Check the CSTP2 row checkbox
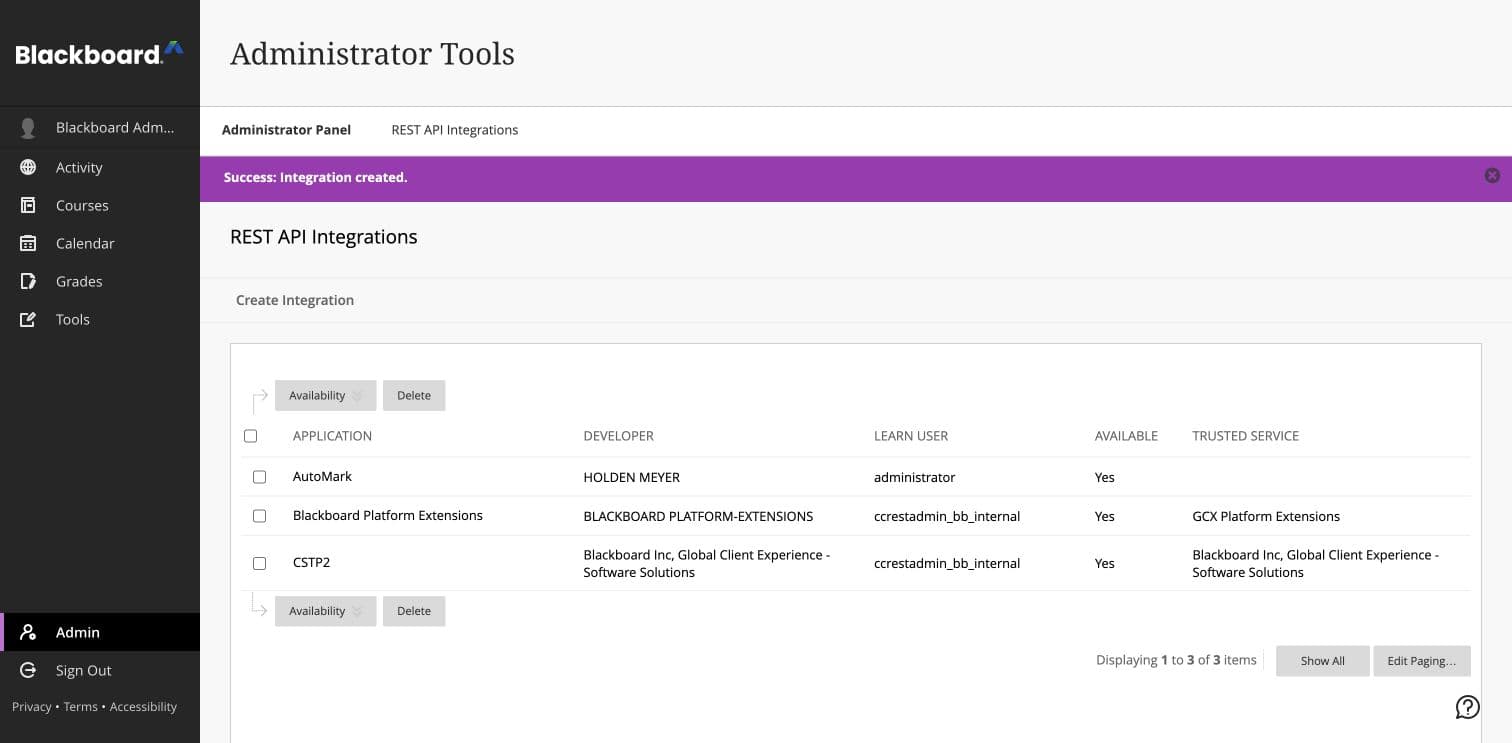The height and width of the screenshot is (743, 1512). click(260, 563)
